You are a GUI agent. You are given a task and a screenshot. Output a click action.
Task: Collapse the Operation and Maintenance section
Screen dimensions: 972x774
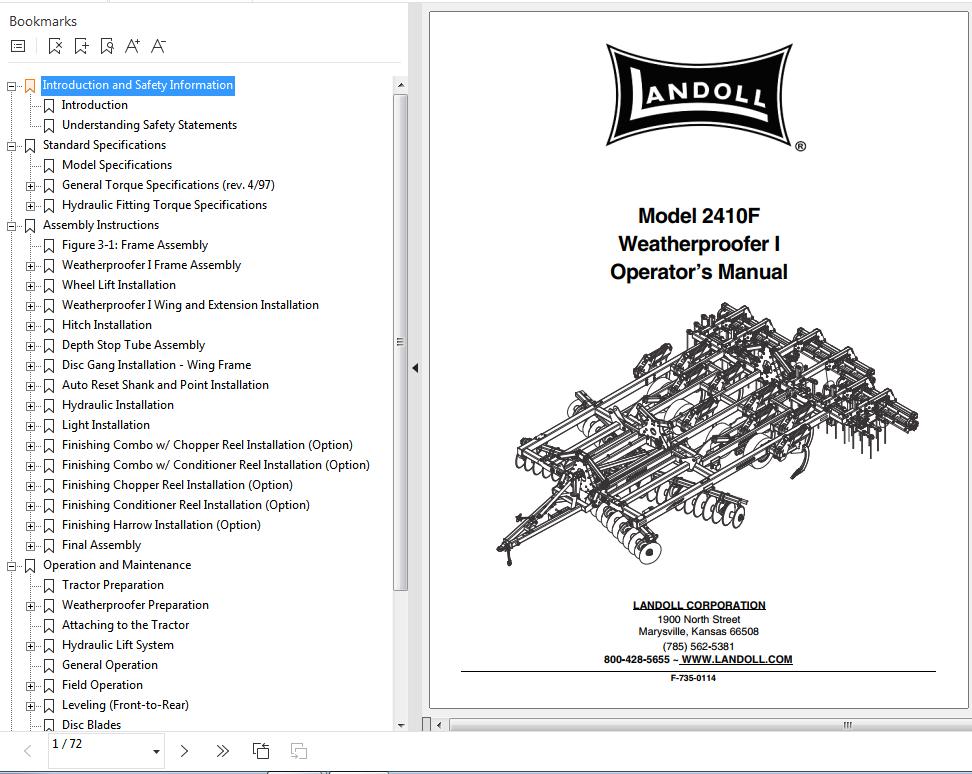click(11, 566)
